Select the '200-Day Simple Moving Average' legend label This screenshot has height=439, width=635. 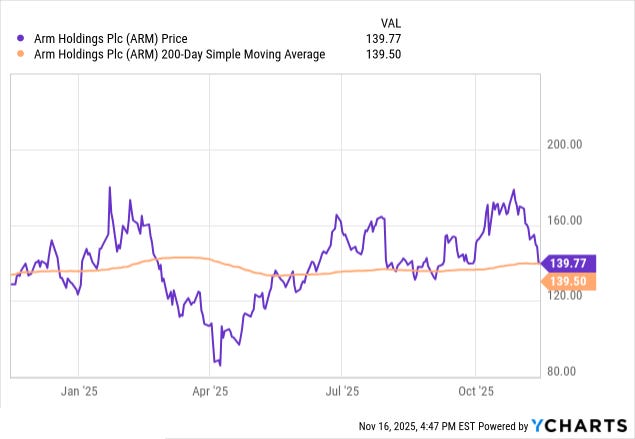tap(179, 54)
